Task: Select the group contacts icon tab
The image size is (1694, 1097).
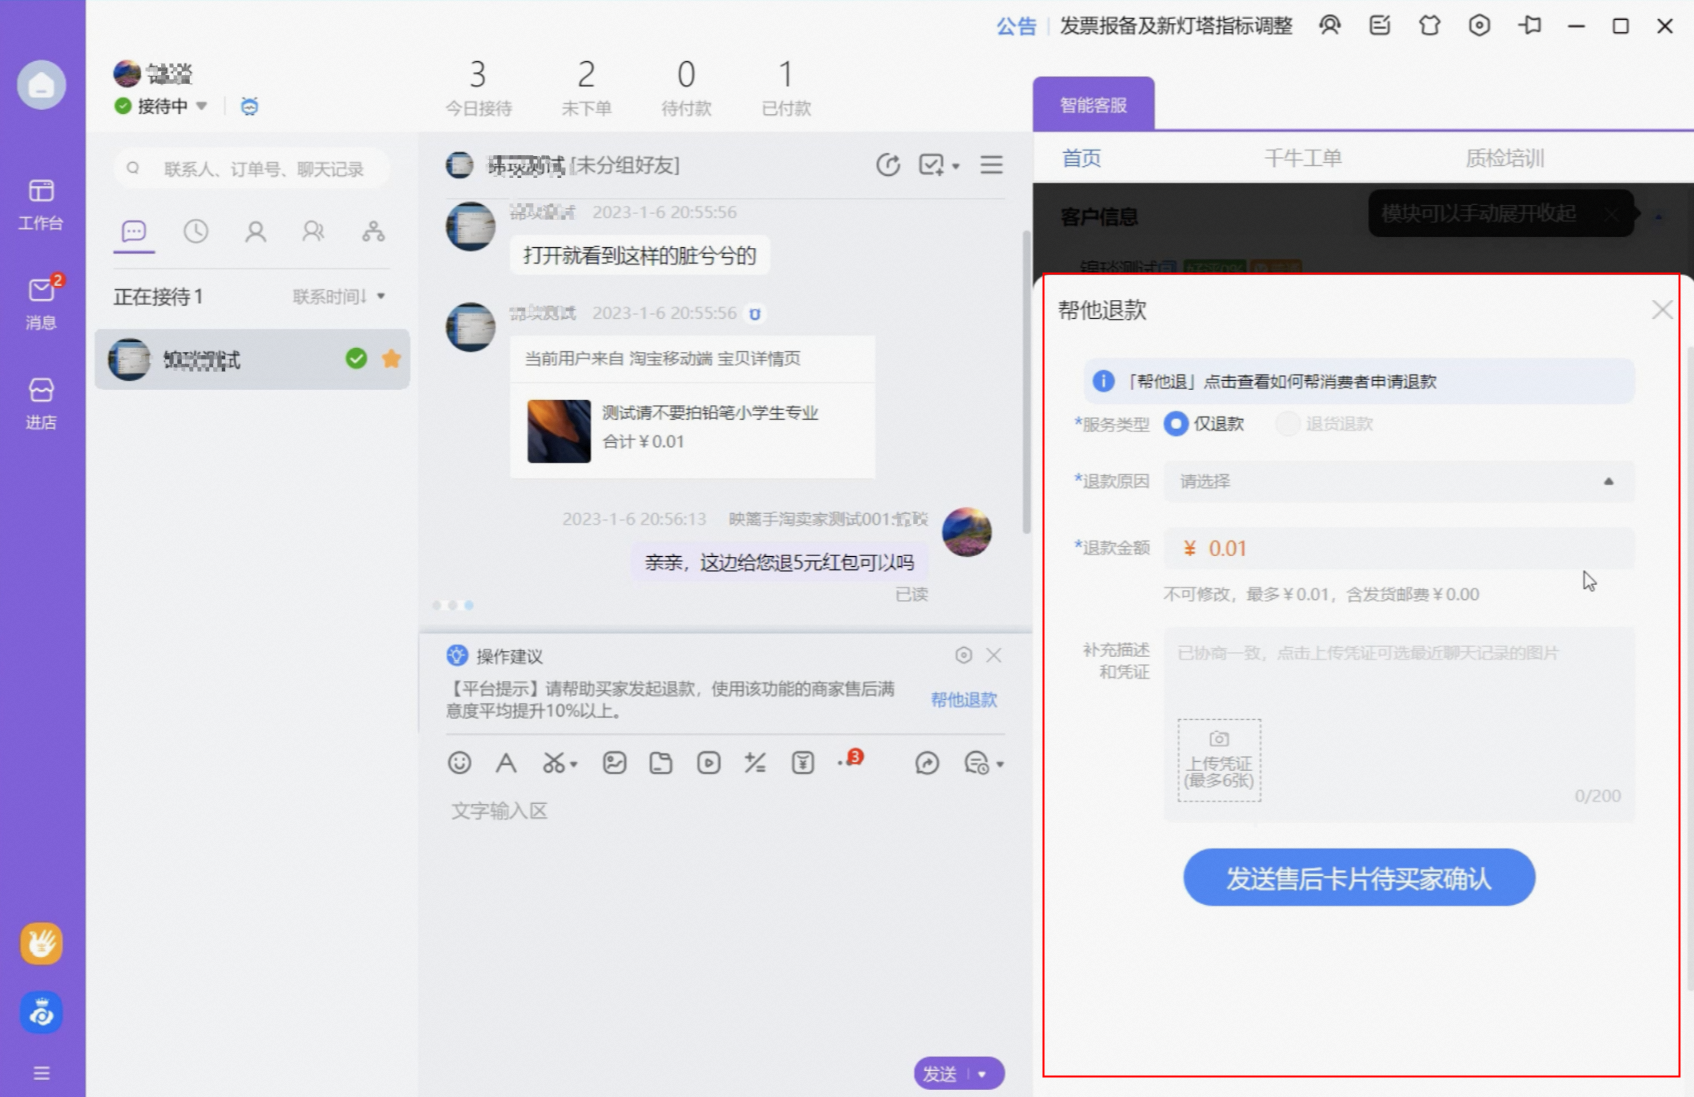Action: coord(314,232)
